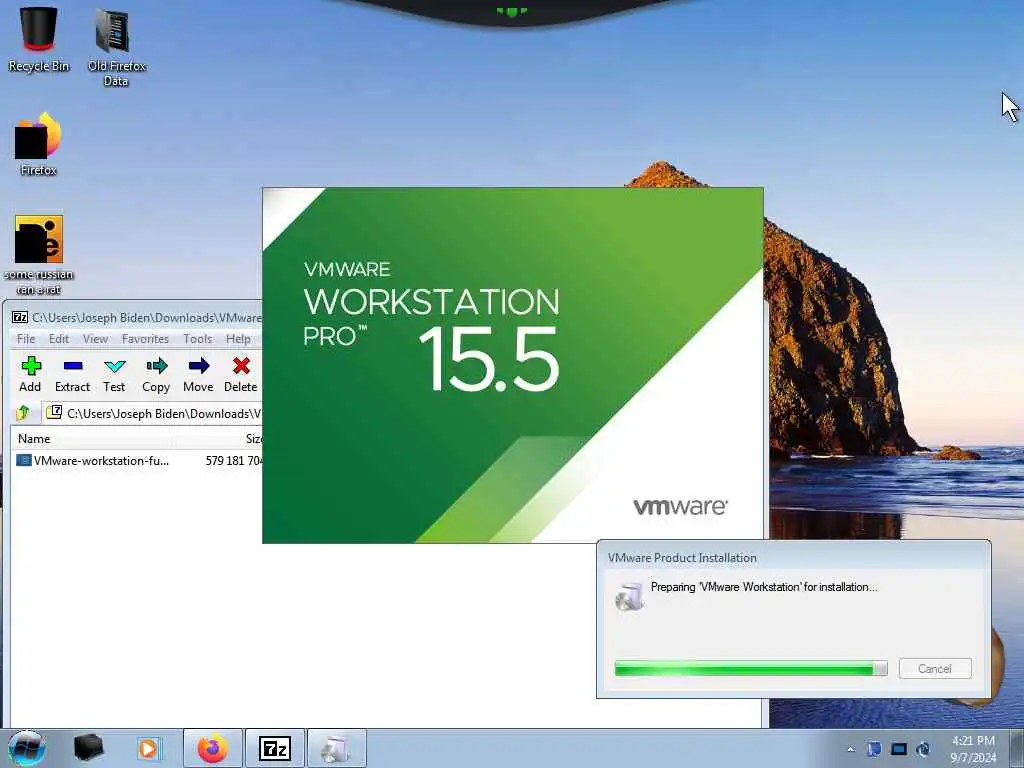Click the 579 181 704 size value
The image size is (1024, 768).
click(x=234, y=460)
